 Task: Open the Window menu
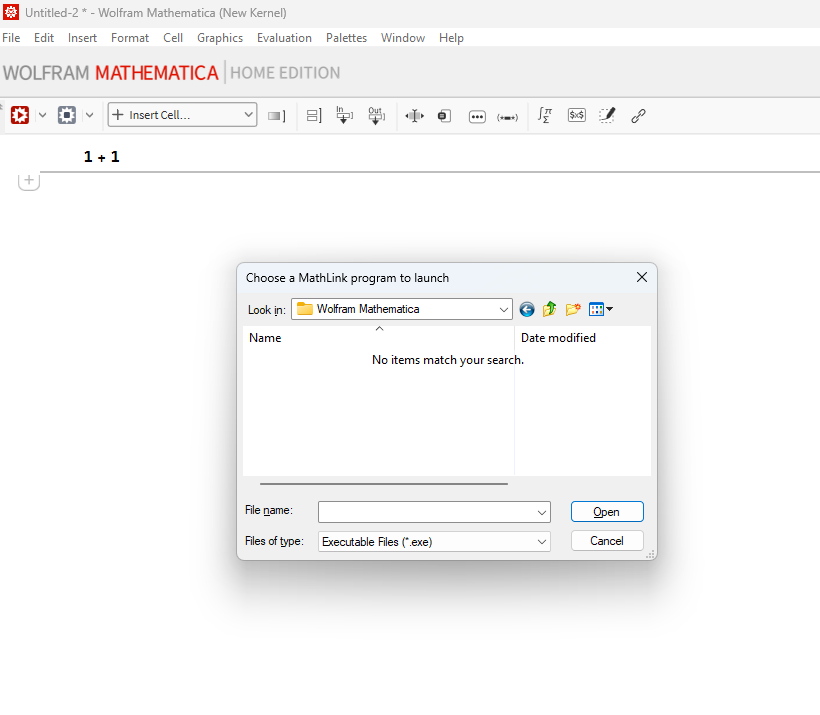(x=403, y=38)
